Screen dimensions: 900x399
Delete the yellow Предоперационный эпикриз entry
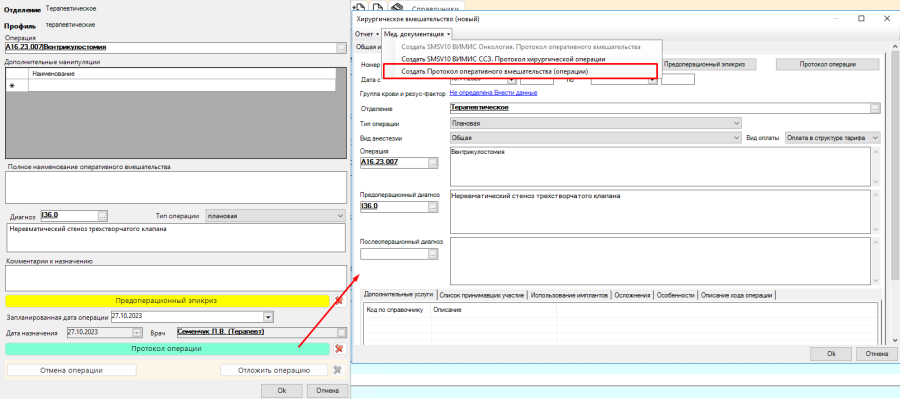339,301
